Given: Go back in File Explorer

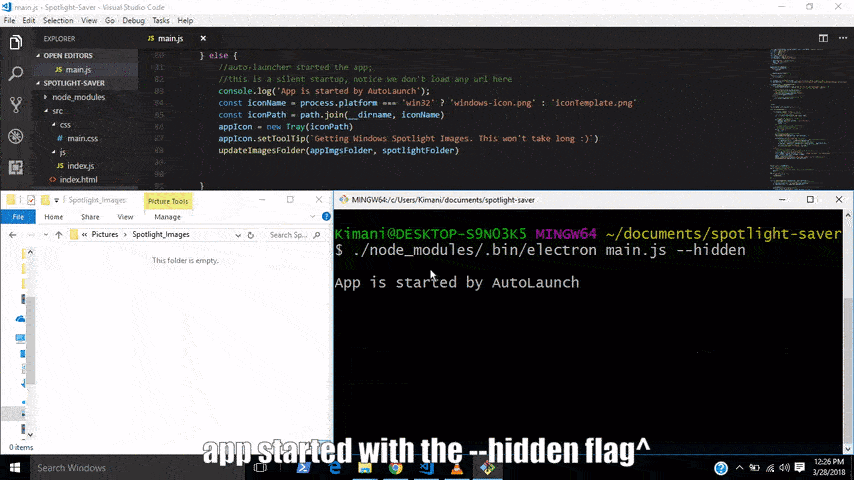Looking at the screenshot, I should pyautogui.click(x=13, y=235).
